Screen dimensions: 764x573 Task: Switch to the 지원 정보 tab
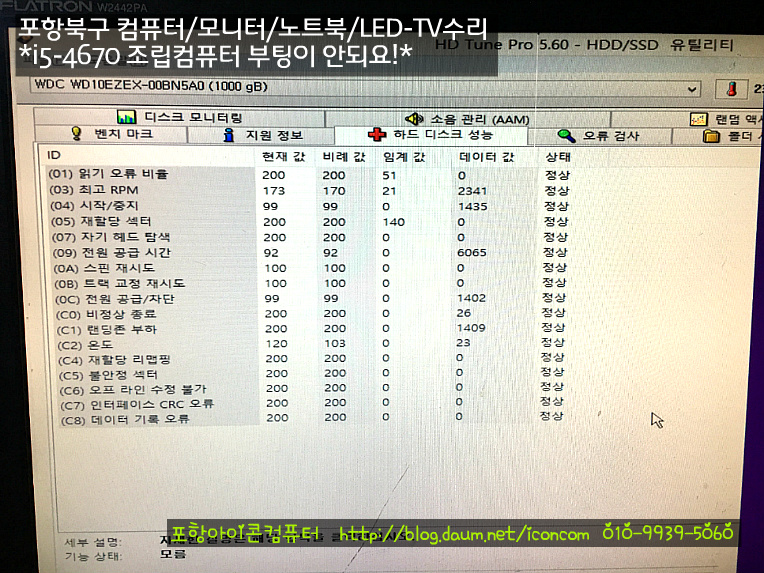(x=261, y=135)
